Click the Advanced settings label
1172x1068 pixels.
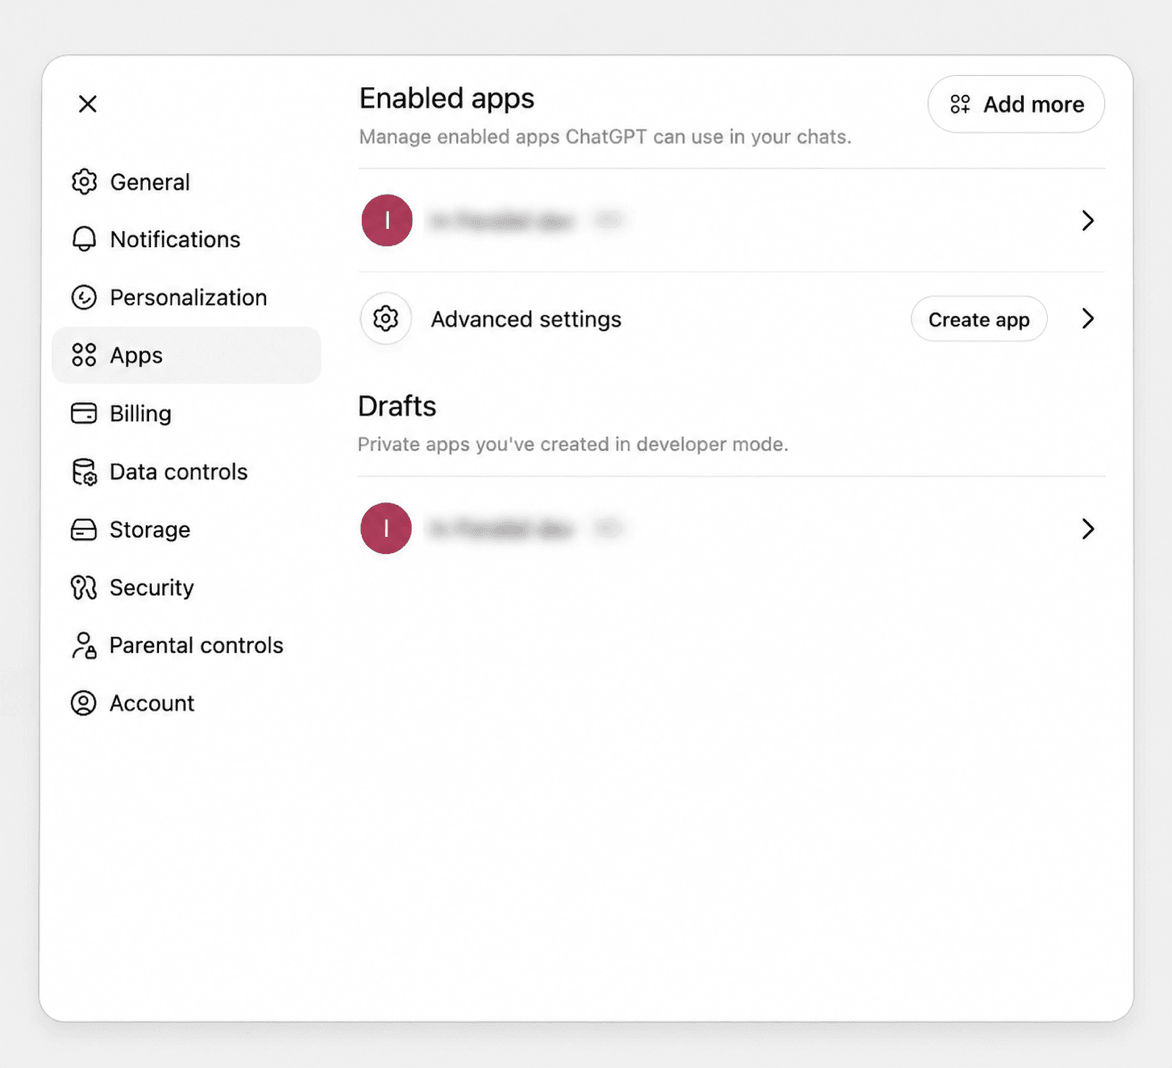pos(526,320)
